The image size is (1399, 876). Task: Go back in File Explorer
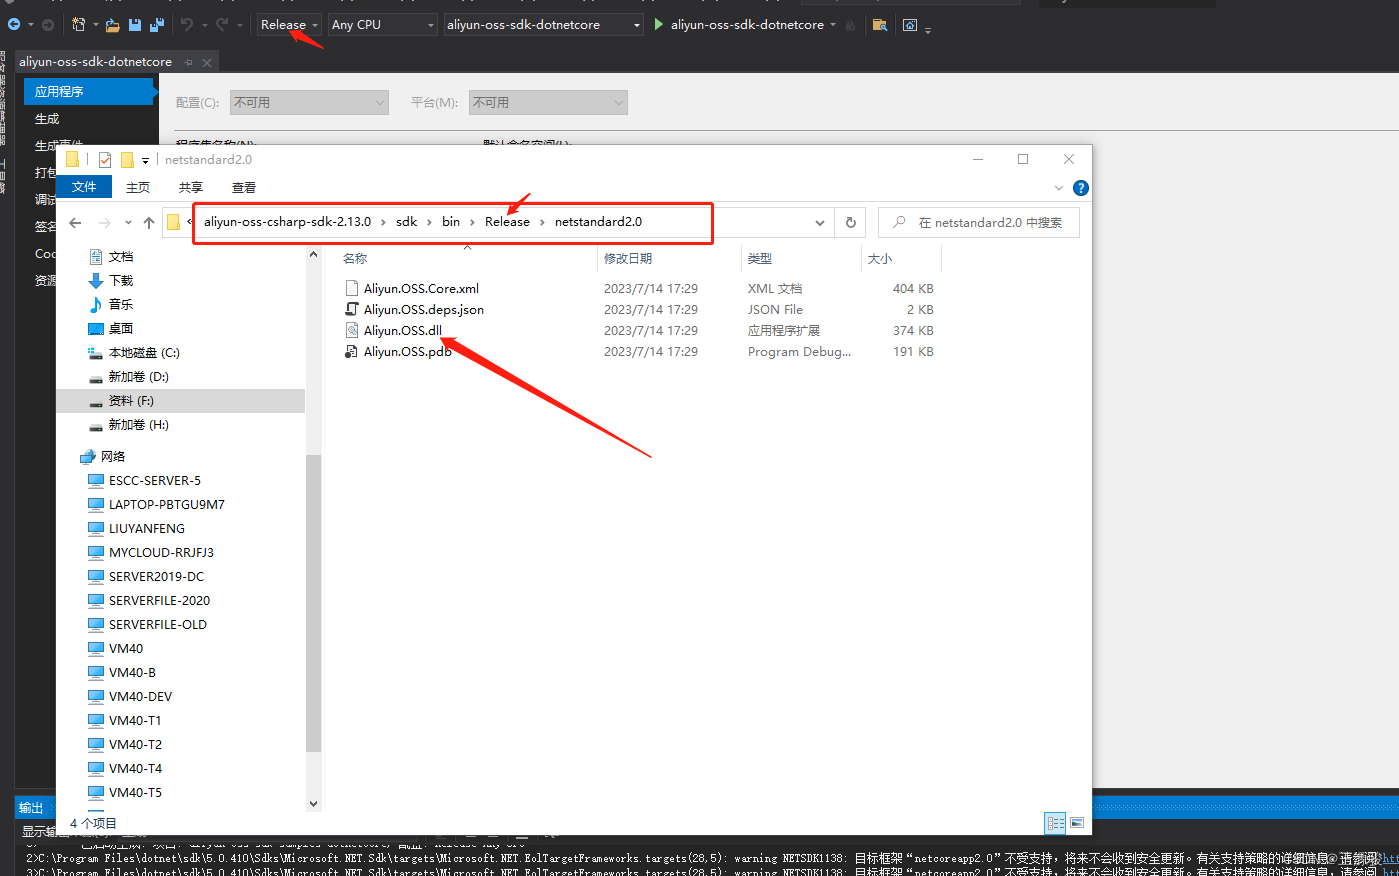pos(75,222)
